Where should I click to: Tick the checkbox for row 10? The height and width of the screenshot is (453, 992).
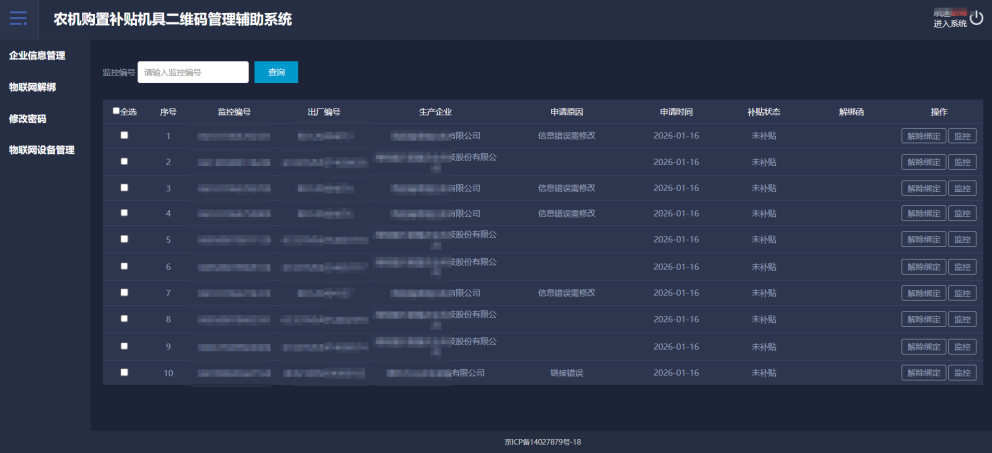coord(124,372)
